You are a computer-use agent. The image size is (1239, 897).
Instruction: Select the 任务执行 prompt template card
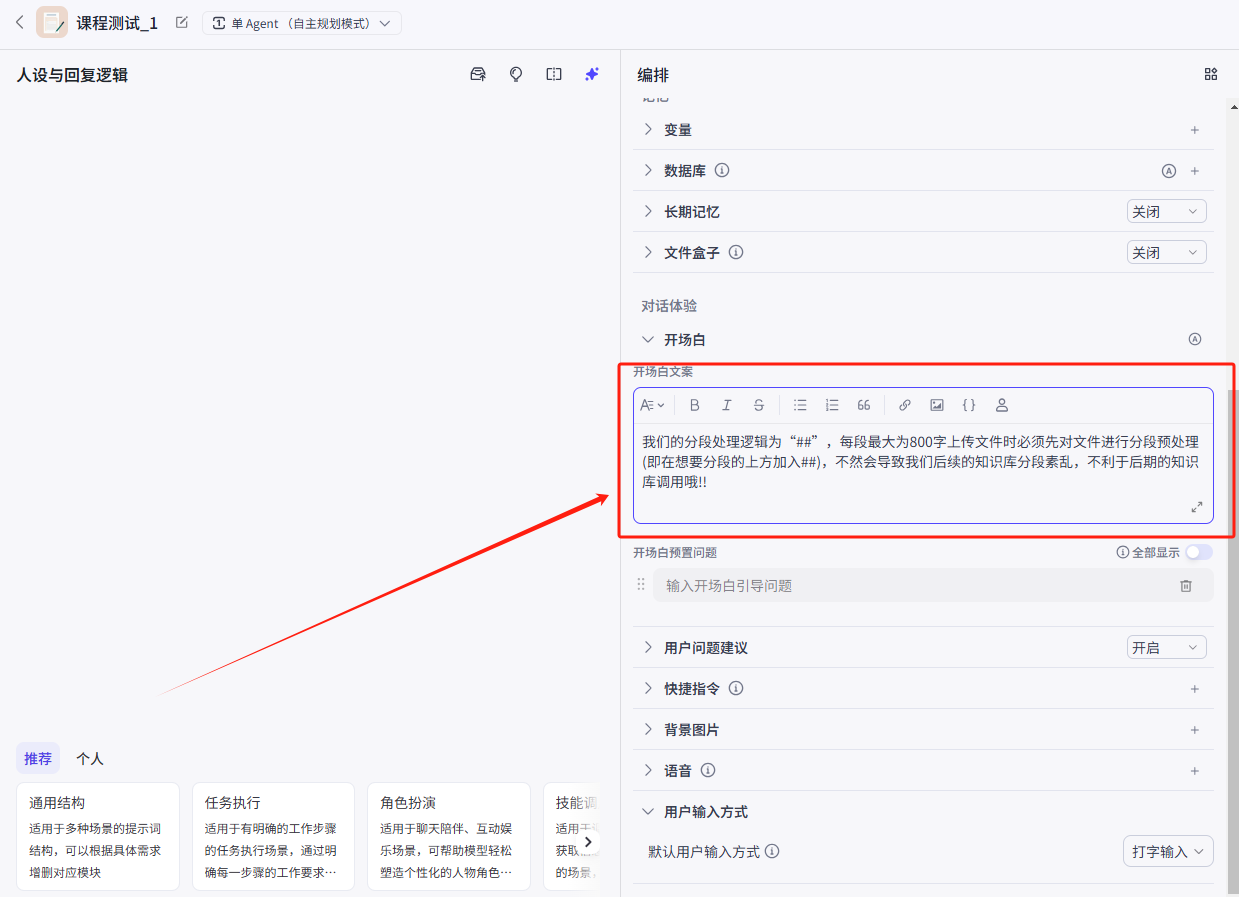point(273,835)
